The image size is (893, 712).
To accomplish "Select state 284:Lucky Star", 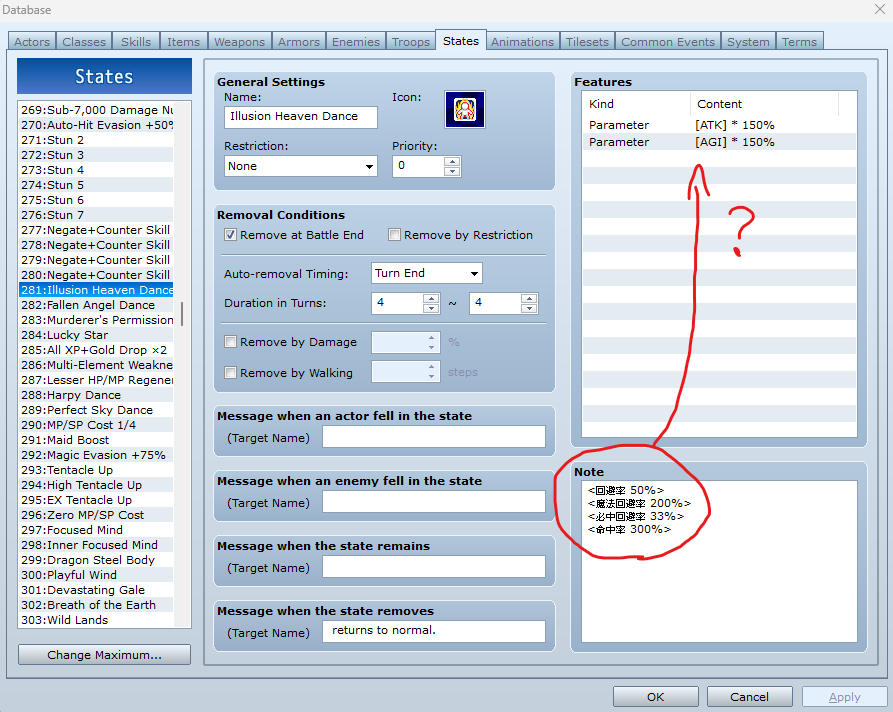I will tap(96, 335).
